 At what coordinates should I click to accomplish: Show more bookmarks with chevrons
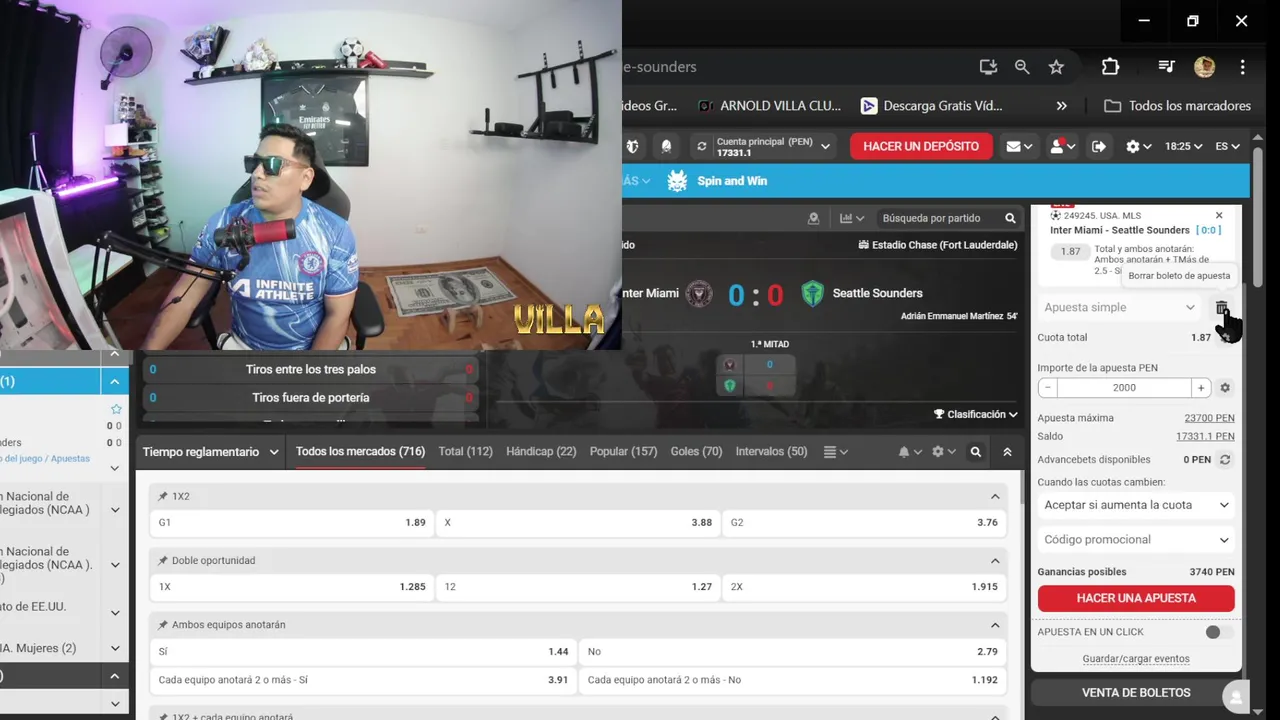click(x=1061, y=106)
